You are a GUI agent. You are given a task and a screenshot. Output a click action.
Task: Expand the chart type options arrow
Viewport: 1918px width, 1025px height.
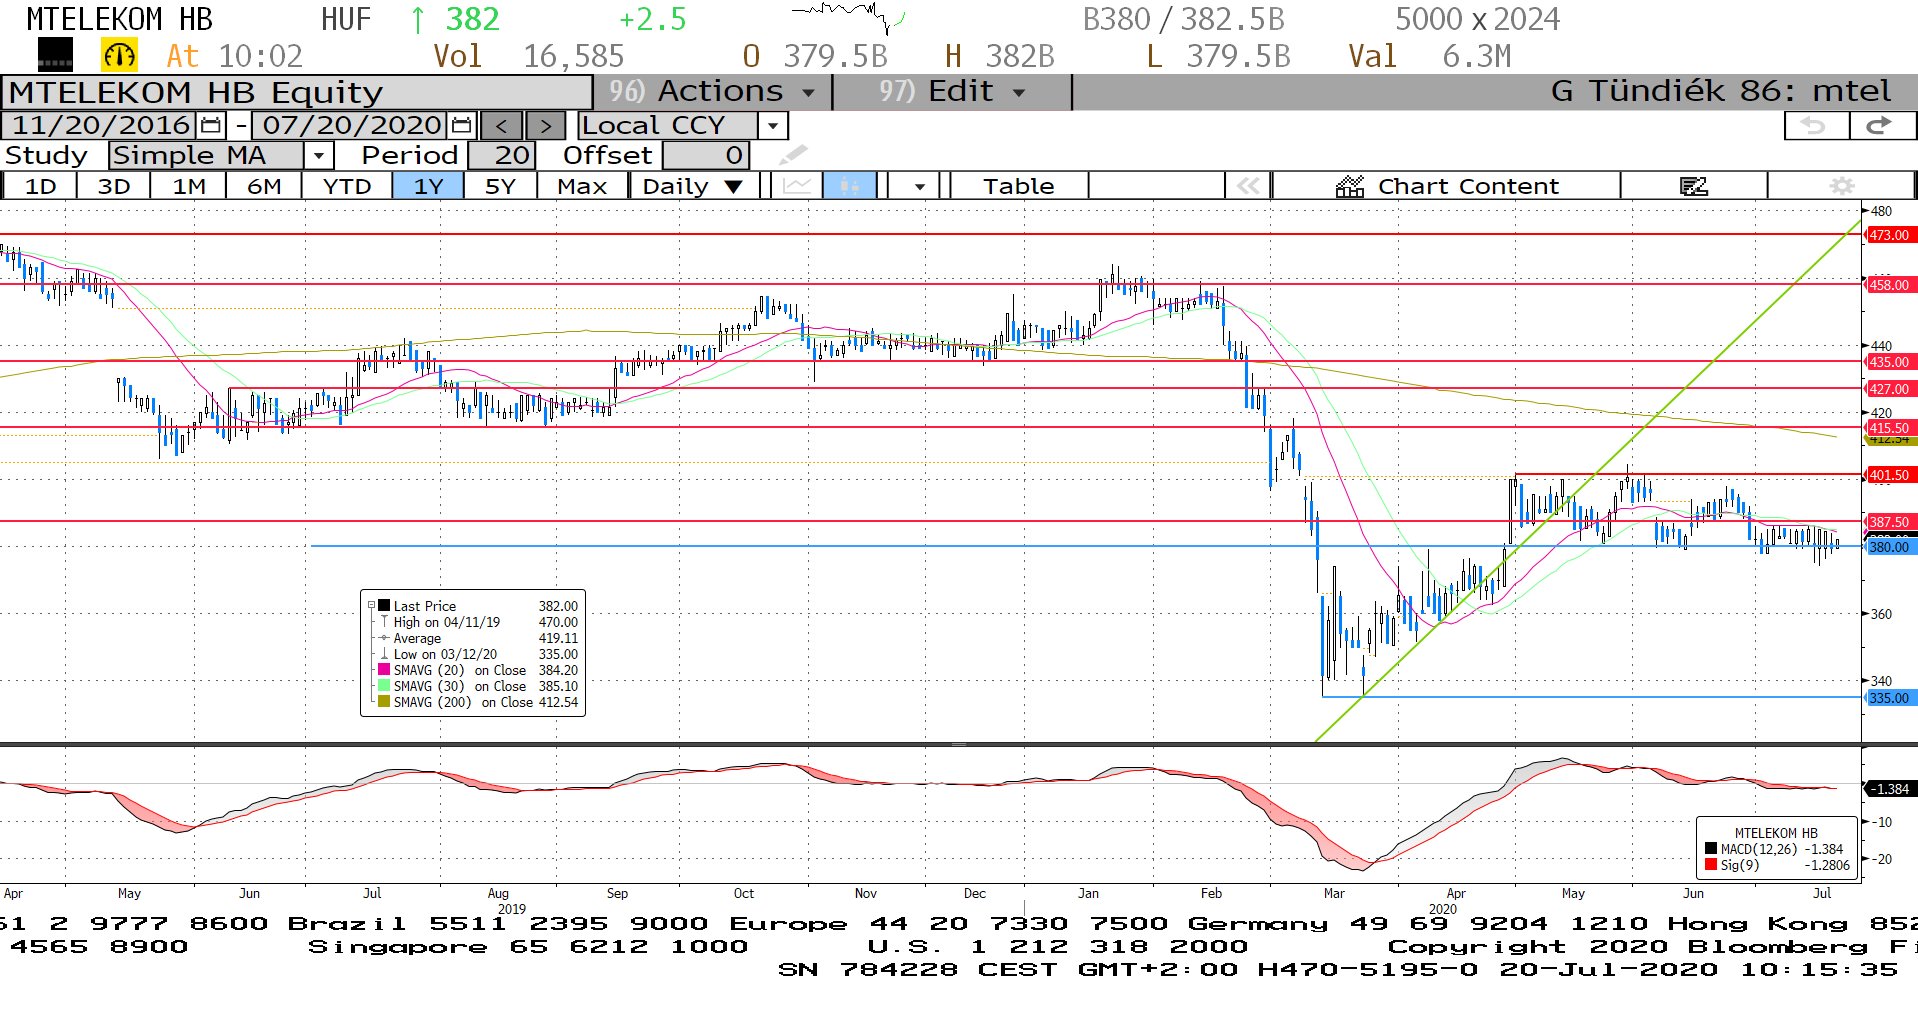coord(919,186)
